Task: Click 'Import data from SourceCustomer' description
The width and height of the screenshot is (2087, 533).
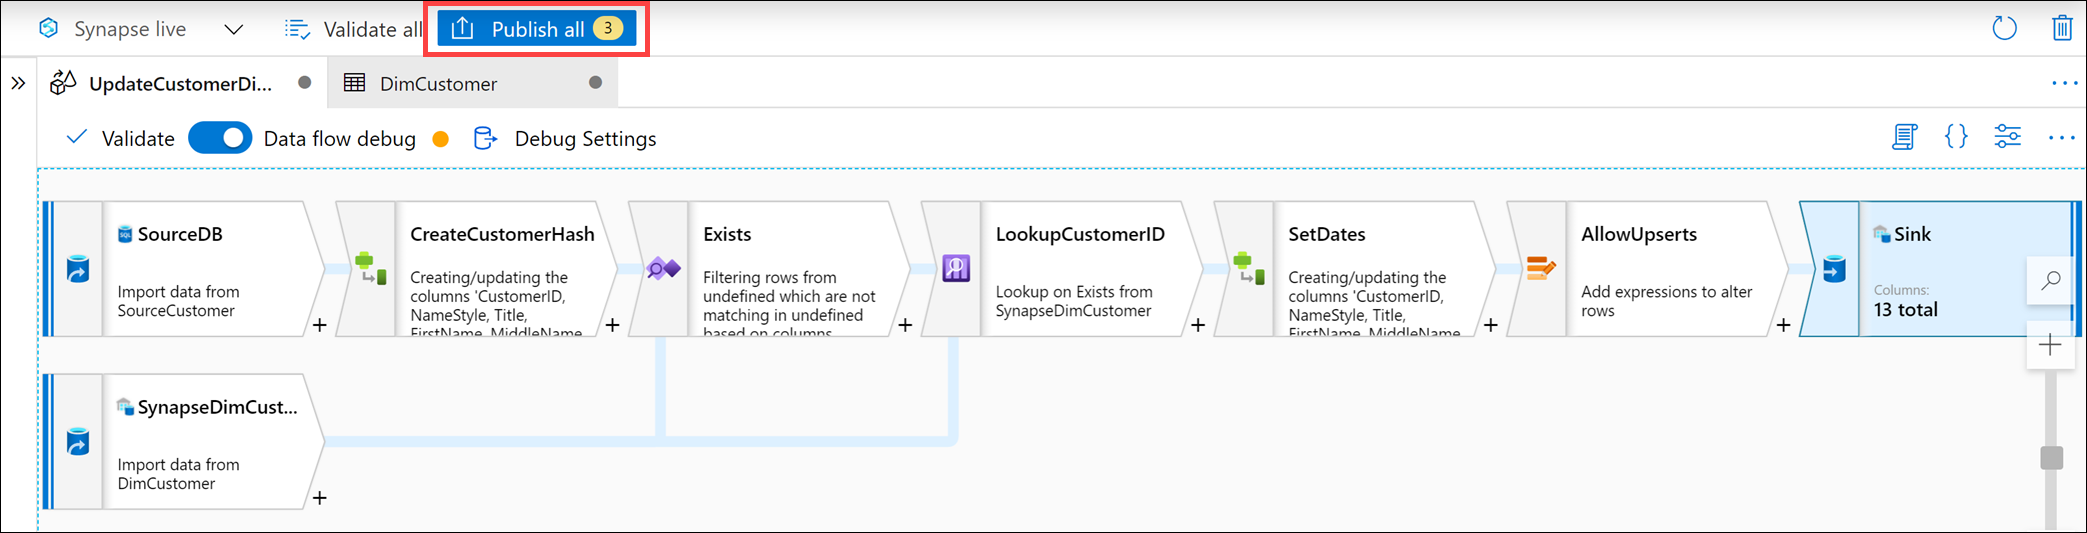Action: tap(178, 301)
